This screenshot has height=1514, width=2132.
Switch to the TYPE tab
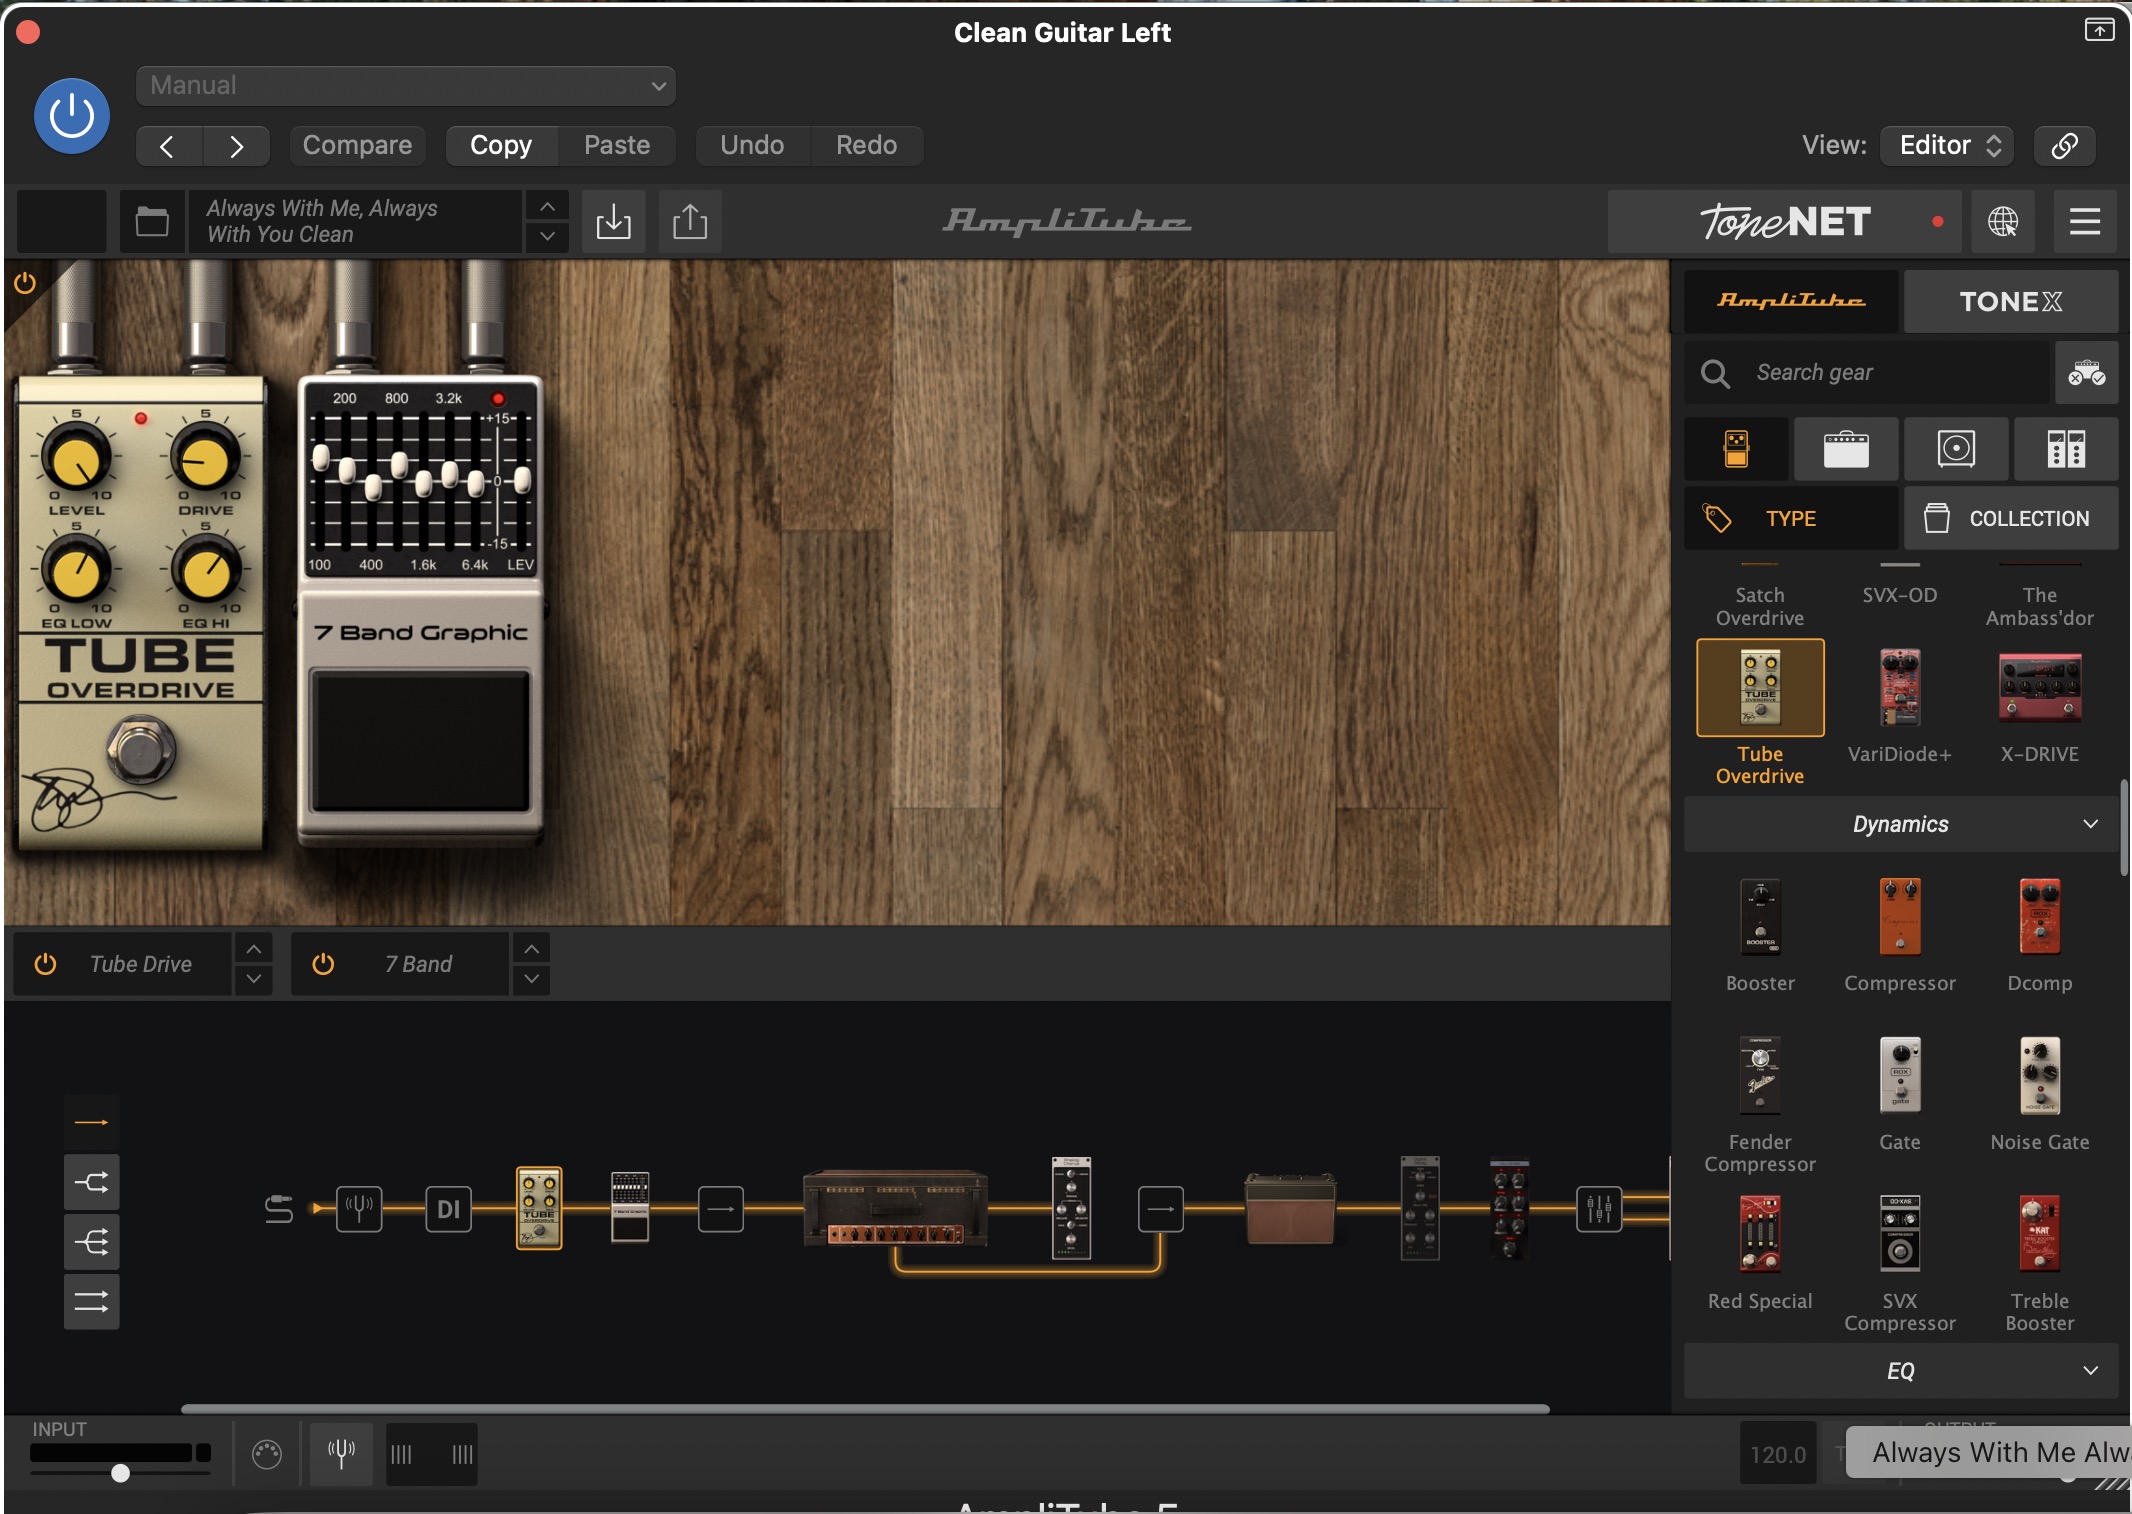(1791, 518)
